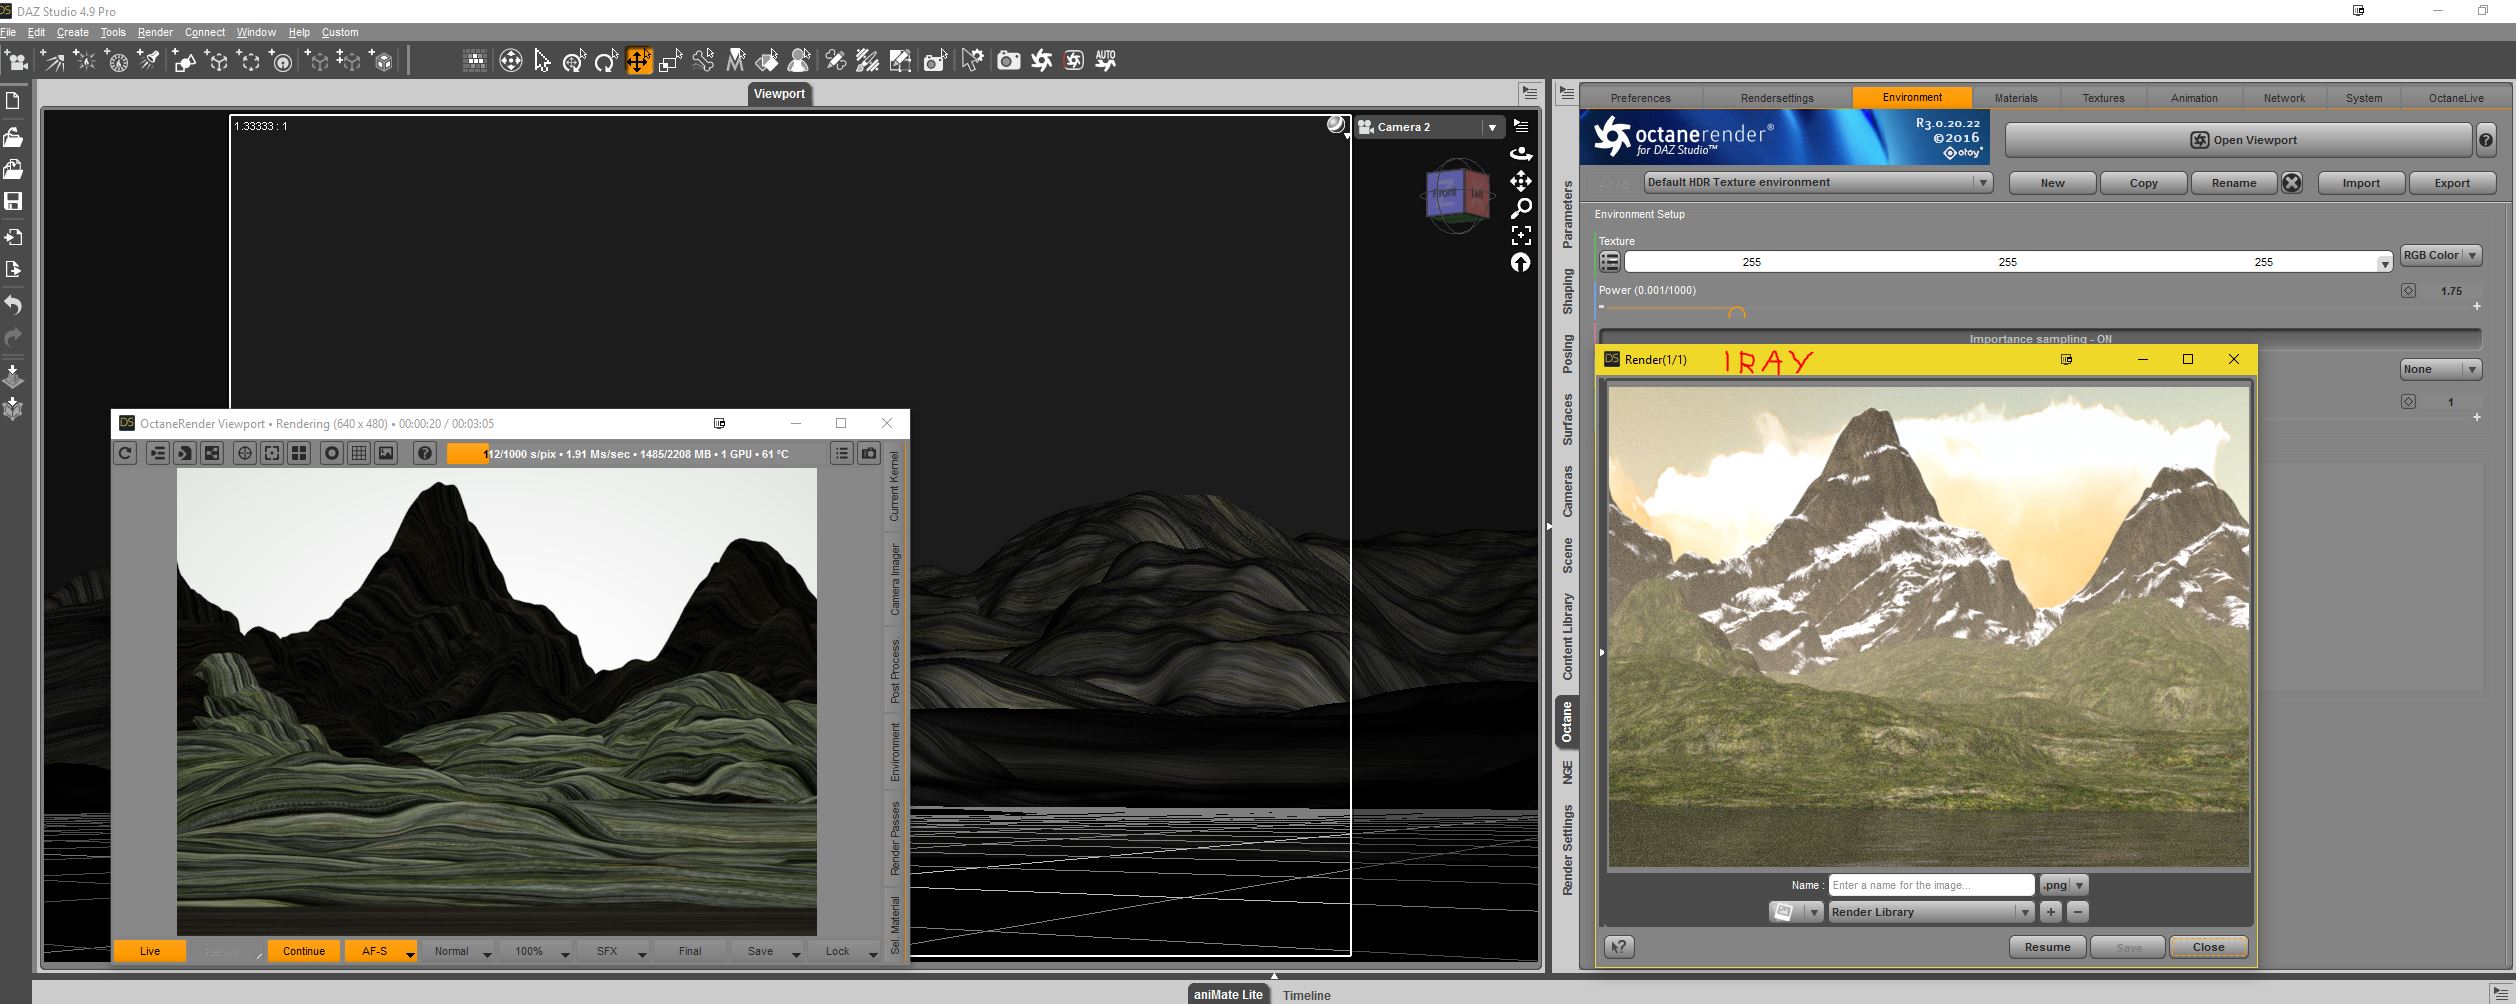Click the Render camera icon in toolbar
2516x1004 pixels.
pyautogui.click(x=1009, y=61)
